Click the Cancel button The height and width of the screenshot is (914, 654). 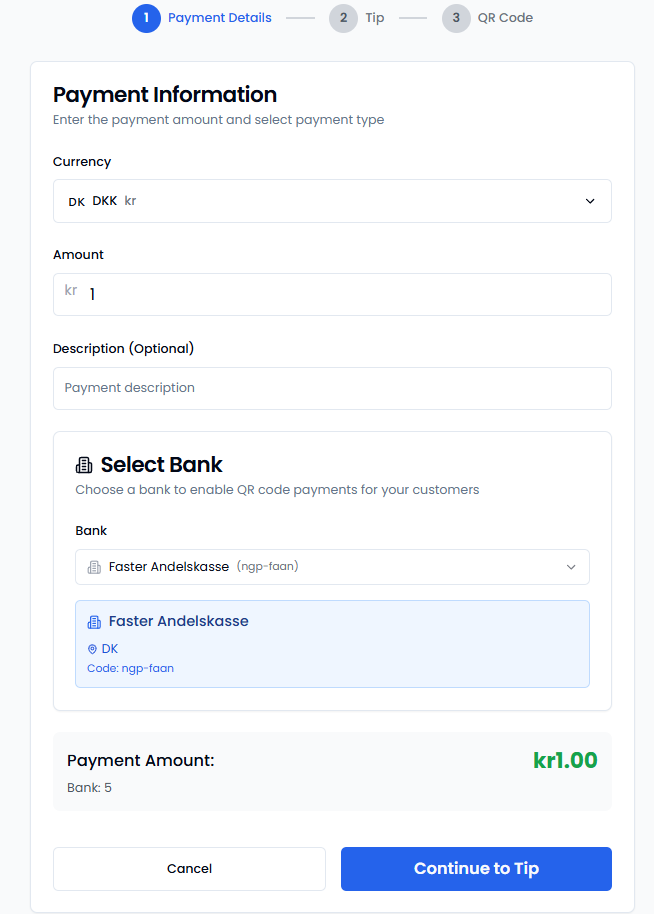click(189, 868)
